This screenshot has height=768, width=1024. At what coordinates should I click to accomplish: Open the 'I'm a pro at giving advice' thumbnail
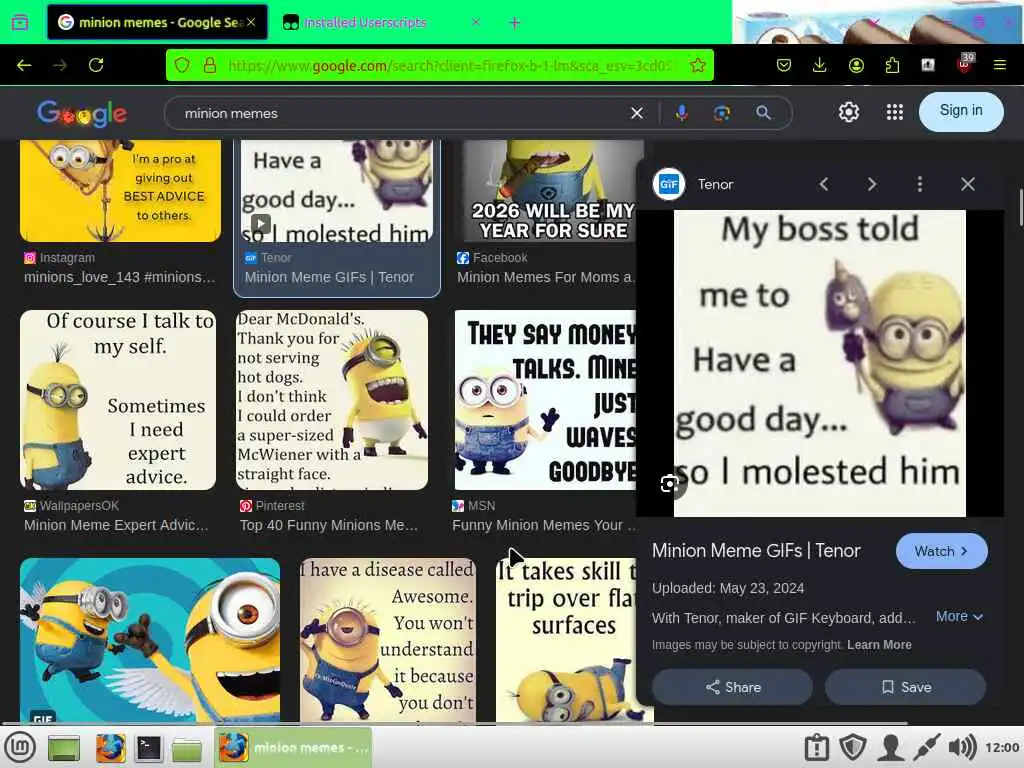coord(120,191)
